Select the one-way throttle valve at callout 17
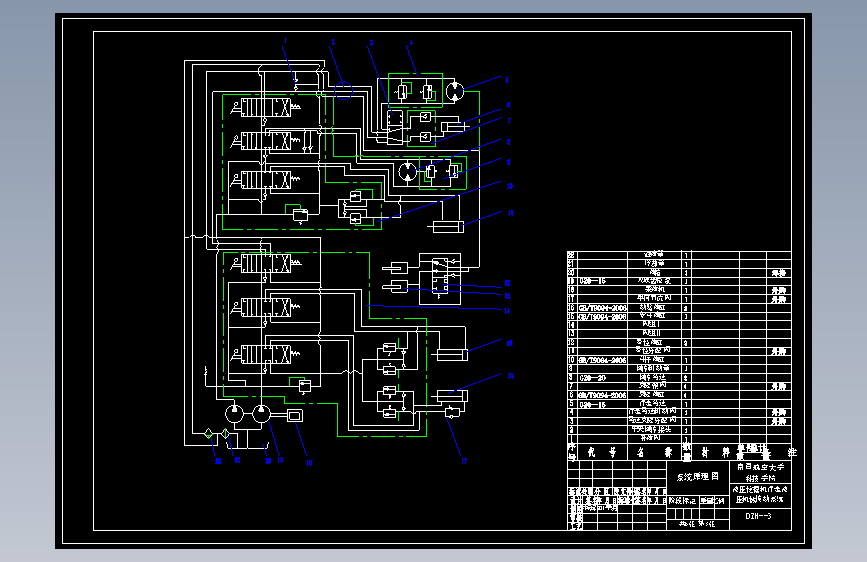The width and height of the screenshot is (867, 562). 452,412
